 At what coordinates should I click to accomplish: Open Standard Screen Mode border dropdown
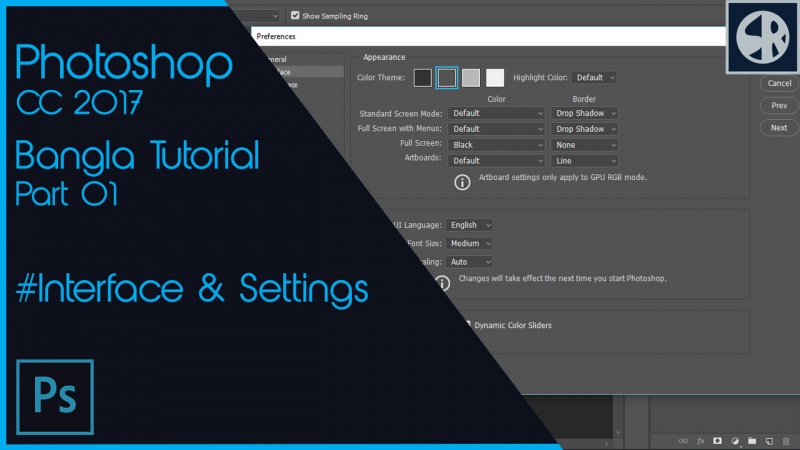tap(585, 113)
